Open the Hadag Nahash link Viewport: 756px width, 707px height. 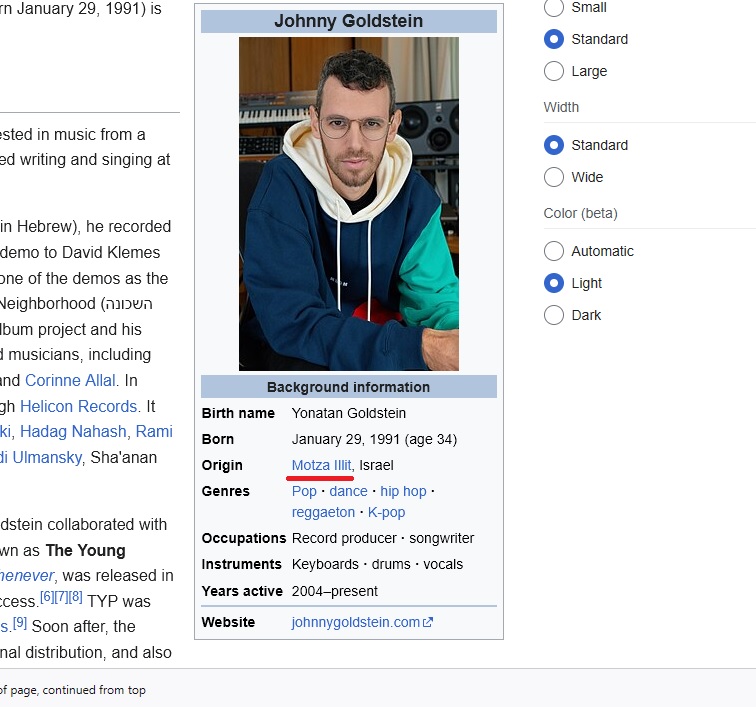pyautogui.click(x=73, y=432)
